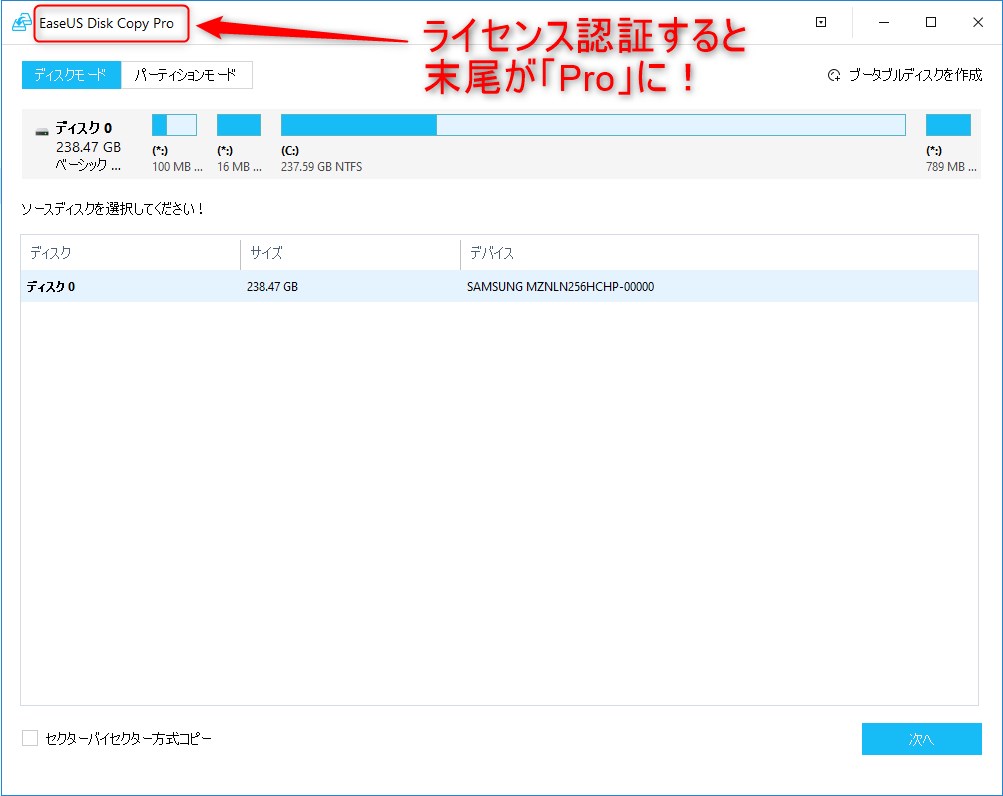Screen dimensions: 1003x796
Task: Click the 237.59 GB NTFS label
Action: click(x=321, y=166)
